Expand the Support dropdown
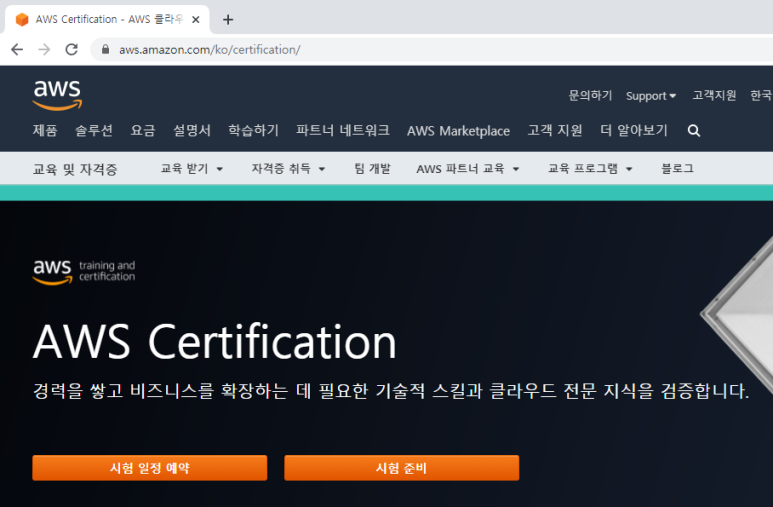Screen dimensions: 773x507 tap(651, 96)
